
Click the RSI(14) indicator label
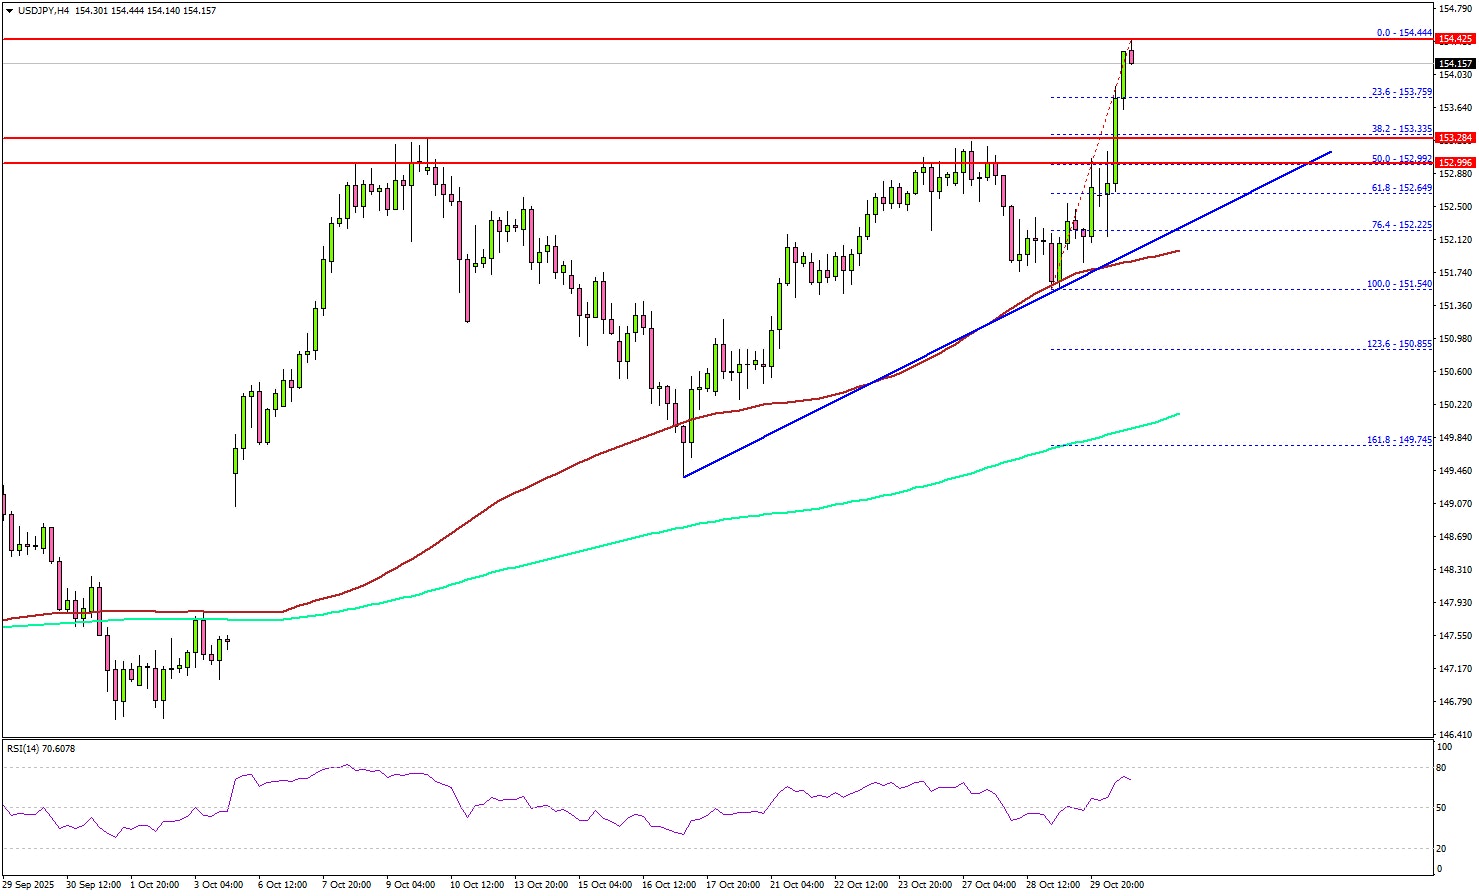tap(41, 748)
